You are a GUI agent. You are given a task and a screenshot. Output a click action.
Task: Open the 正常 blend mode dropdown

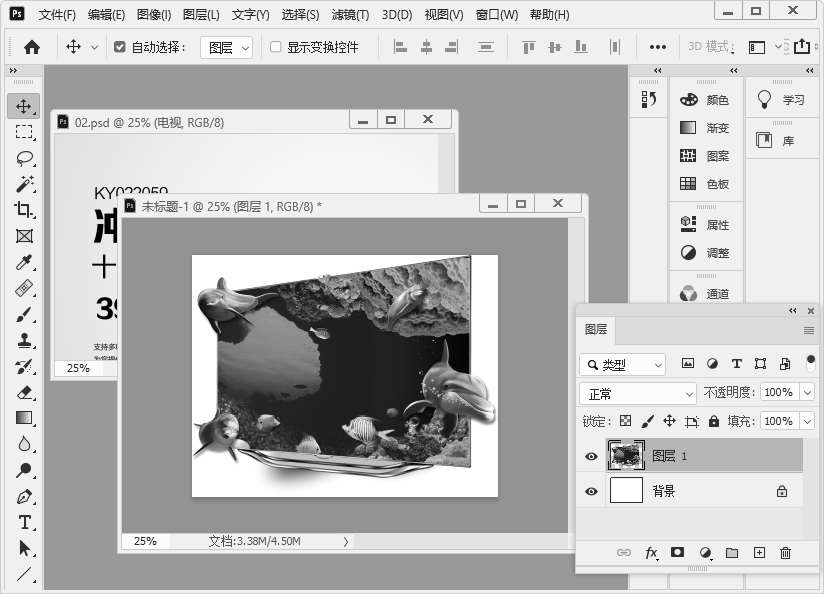click(x=637, y=393)
